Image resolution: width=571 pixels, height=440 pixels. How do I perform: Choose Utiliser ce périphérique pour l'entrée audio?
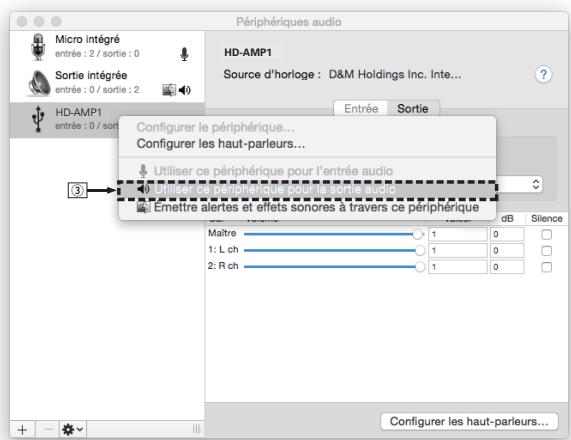[x=307, y=170]
